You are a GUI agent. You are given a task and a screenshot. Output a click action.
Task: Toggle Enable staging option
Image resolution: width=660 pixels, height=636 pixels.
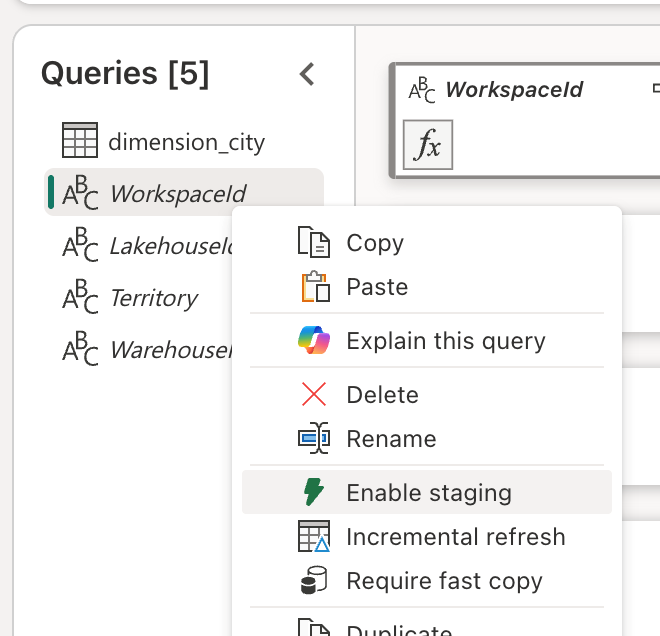click(427, 492)
